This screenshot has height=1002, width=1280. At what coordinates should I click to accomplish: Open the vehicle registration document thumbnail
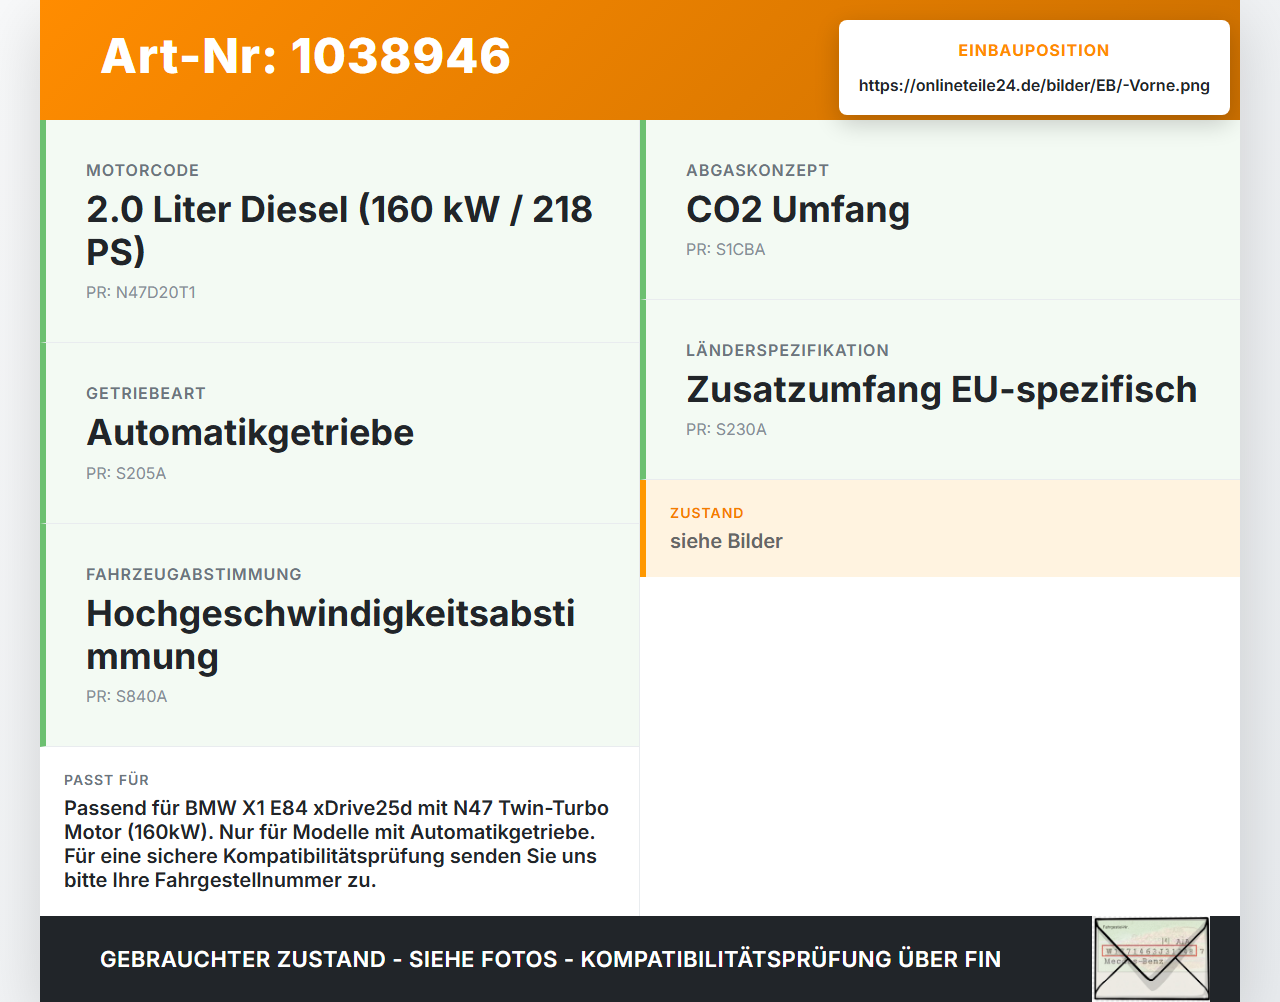[1151, 959]
